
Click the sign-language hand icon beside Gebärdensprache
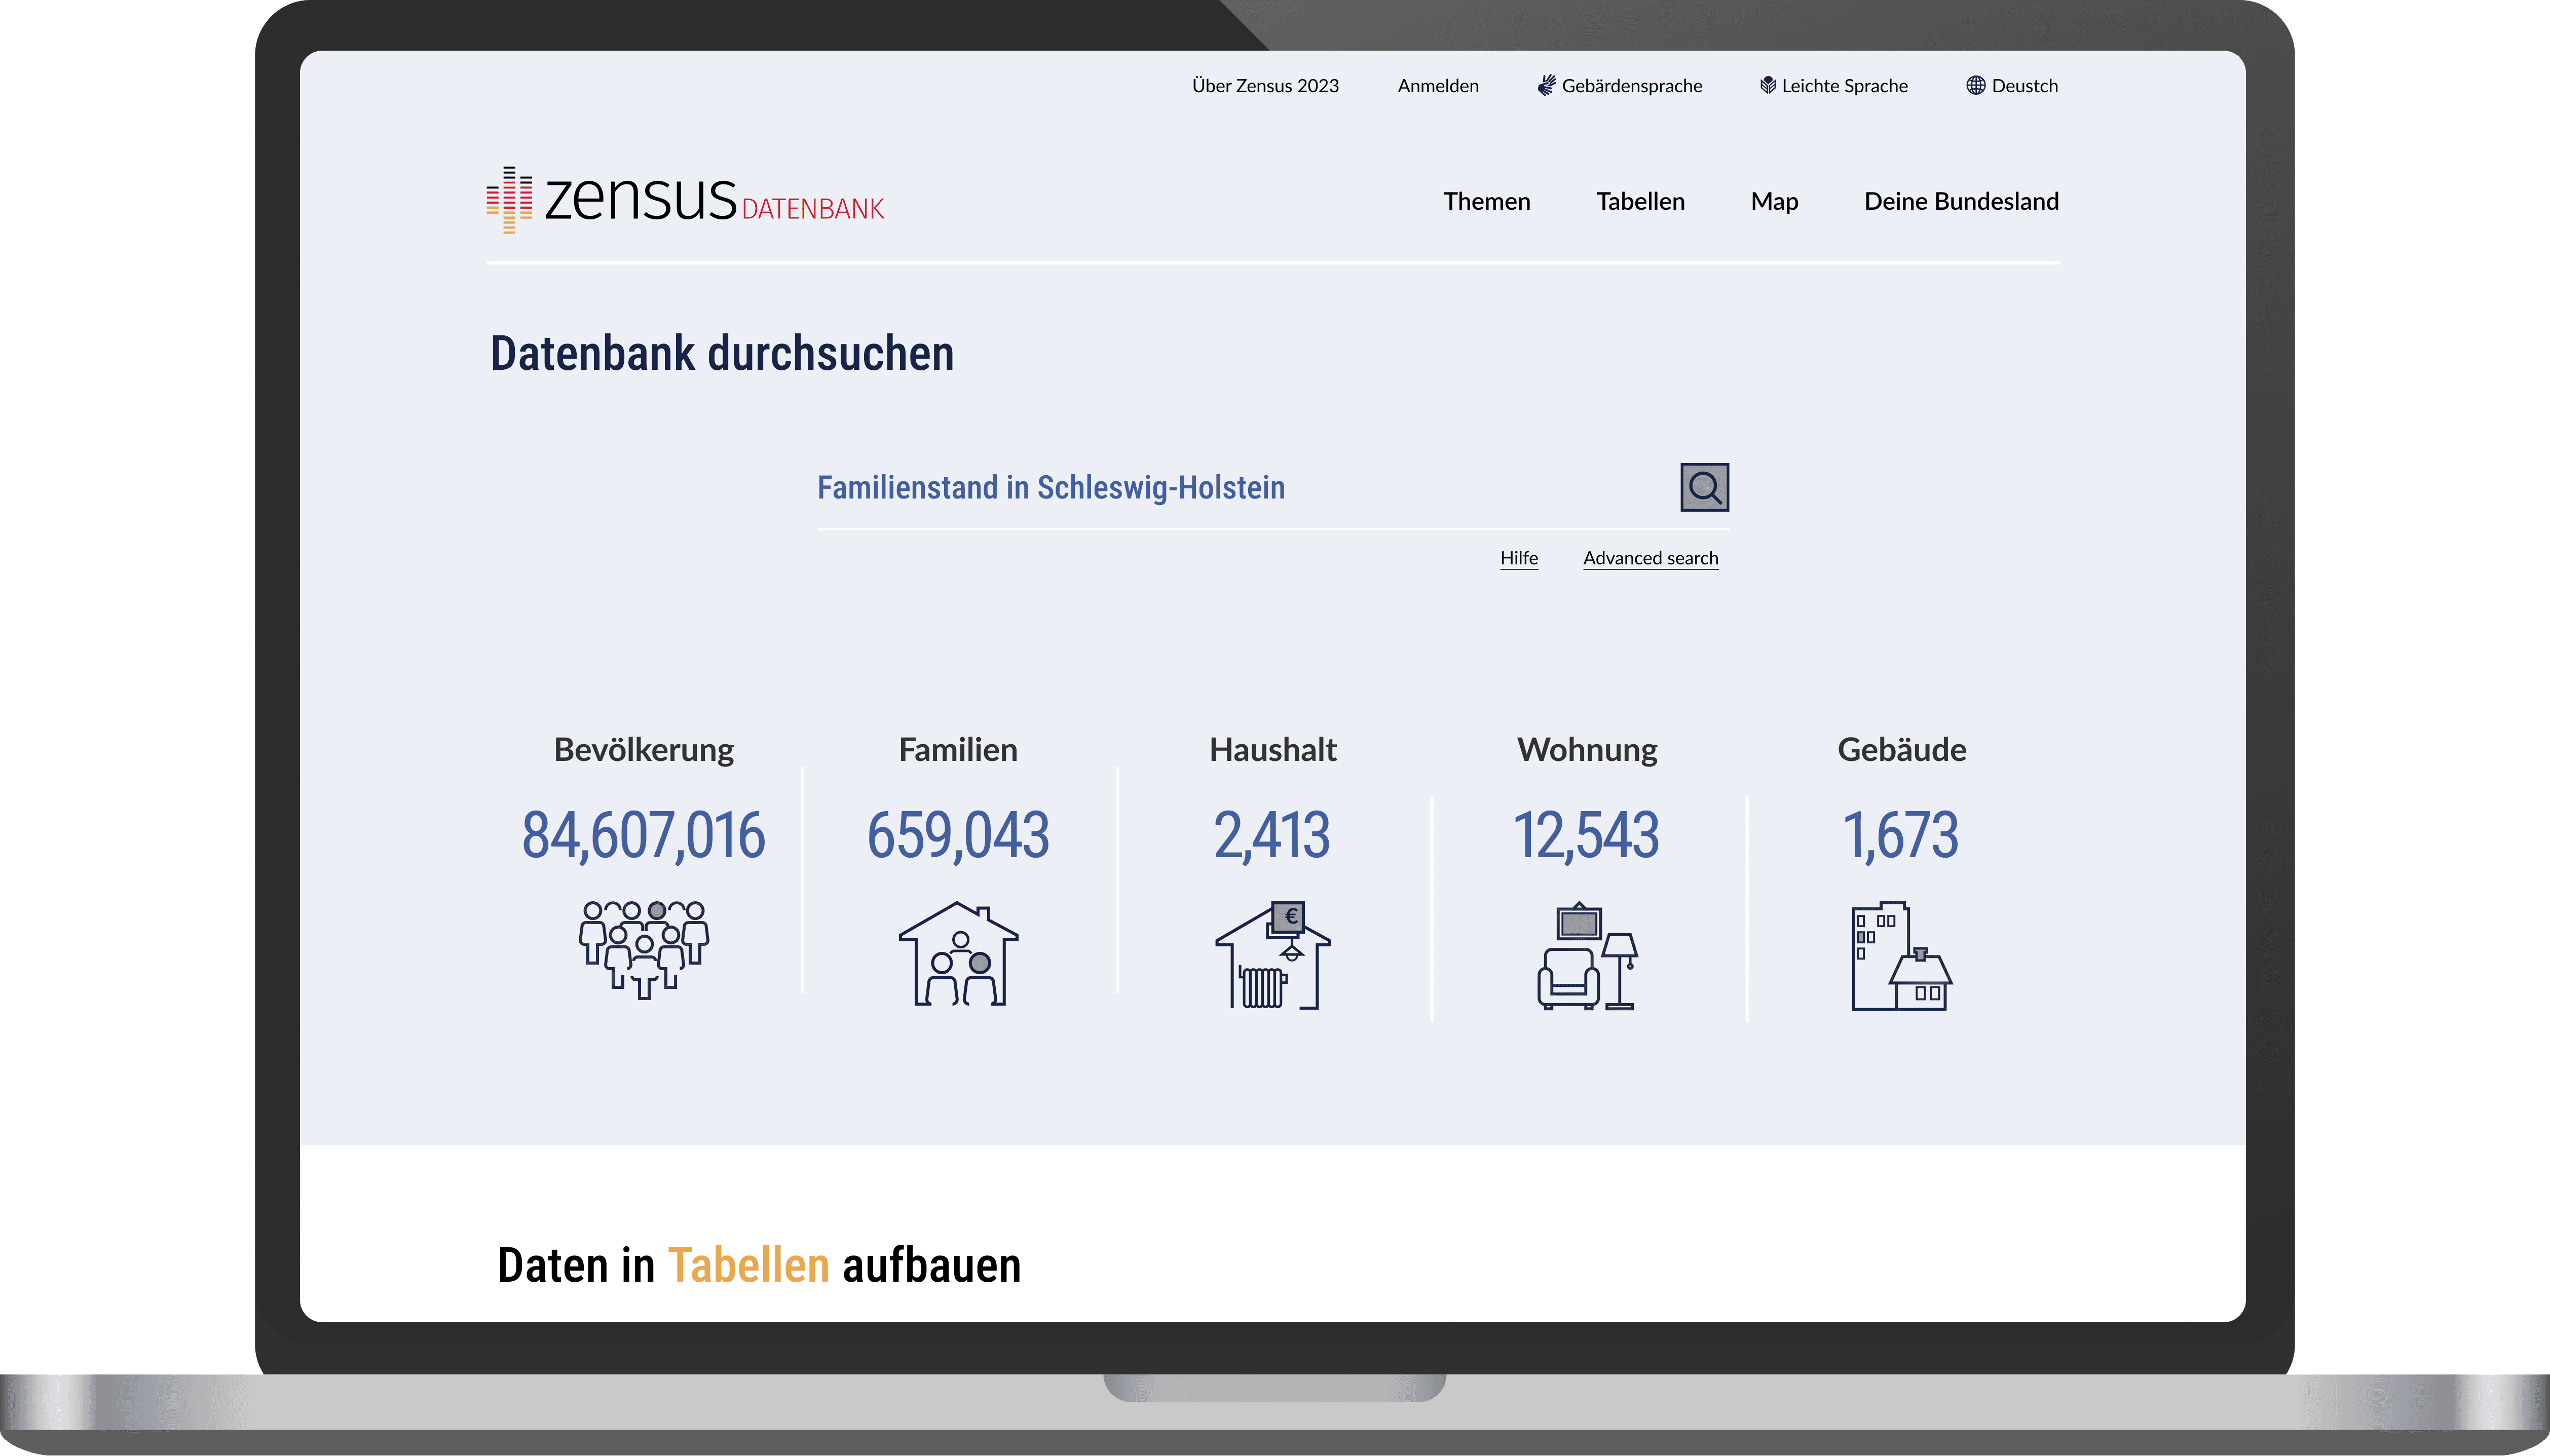coord(1546,86)
